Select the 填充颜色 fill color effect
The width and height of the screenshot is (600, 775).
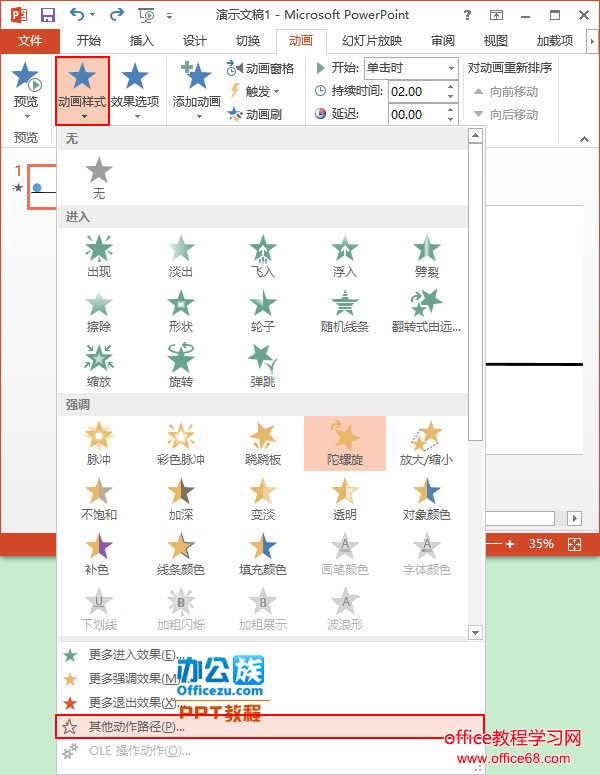(x=263, y=554)
